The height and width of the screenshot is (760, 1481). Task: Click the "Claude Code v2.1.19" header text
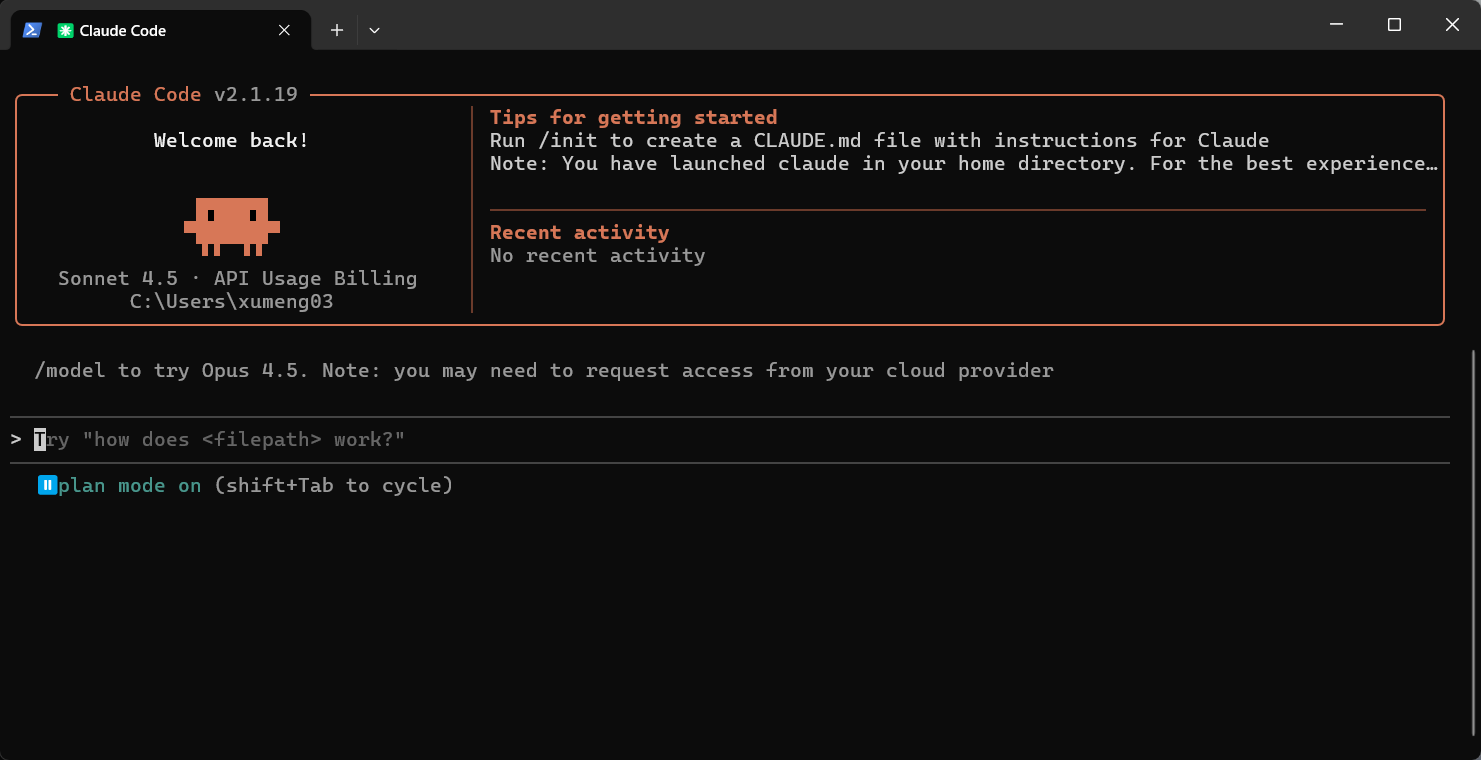pyautogui.click(x=184, y=94)
